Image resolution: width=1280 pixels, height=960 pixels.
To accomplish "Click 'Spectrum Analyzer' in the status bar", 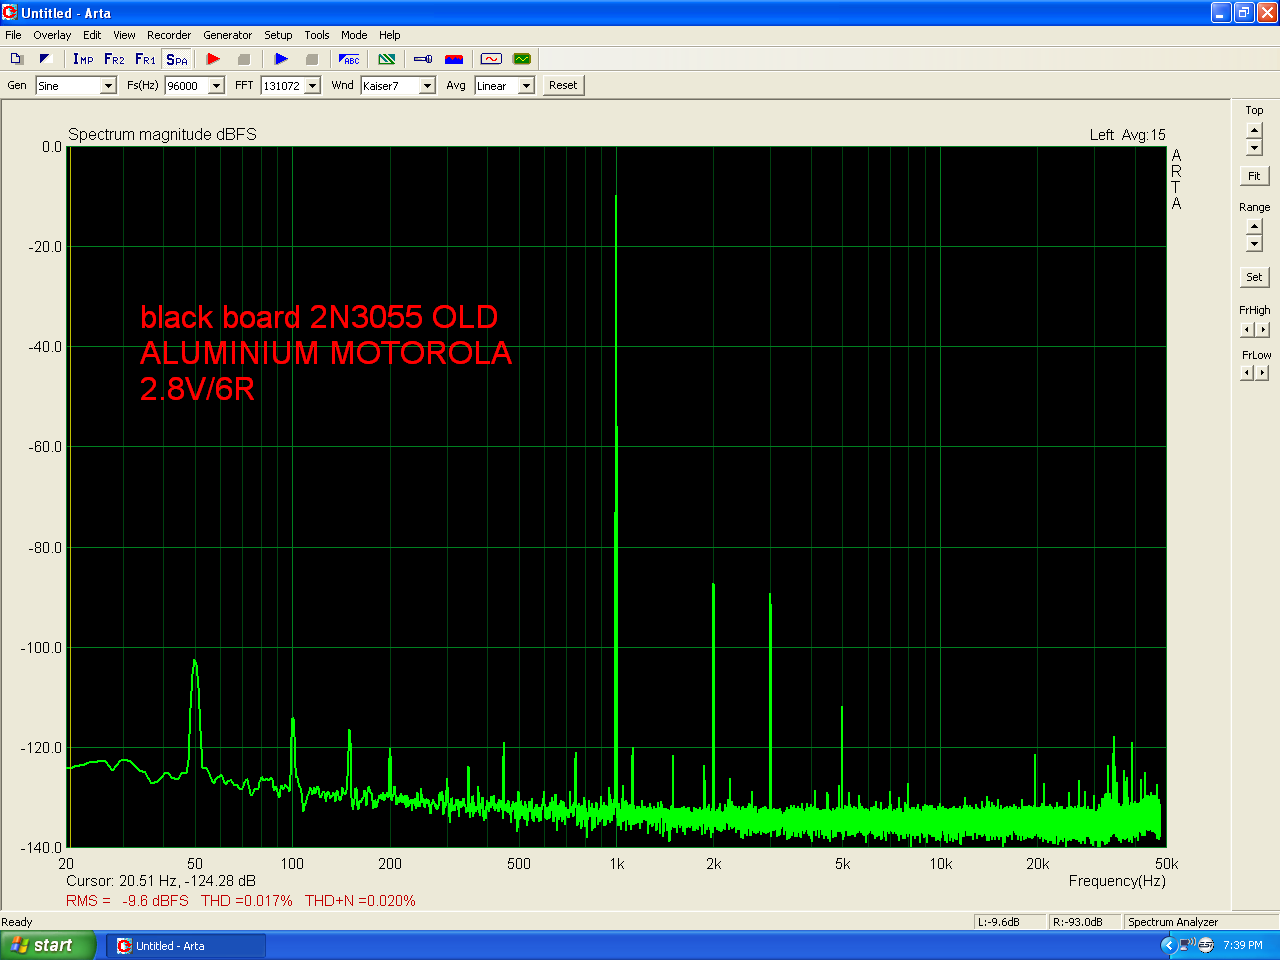I will point(1173,922).
